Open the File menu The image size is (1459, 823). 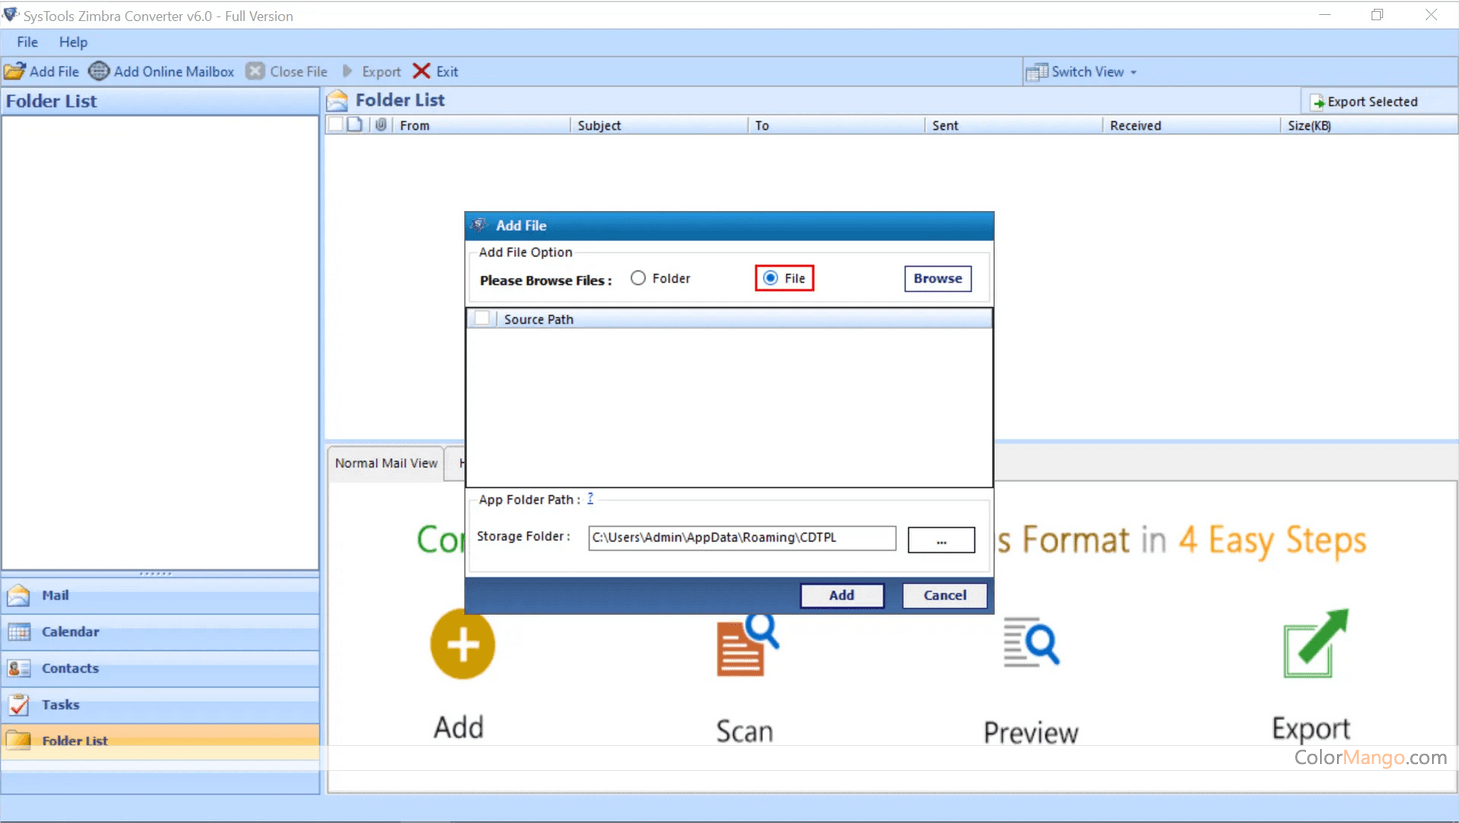27,42
